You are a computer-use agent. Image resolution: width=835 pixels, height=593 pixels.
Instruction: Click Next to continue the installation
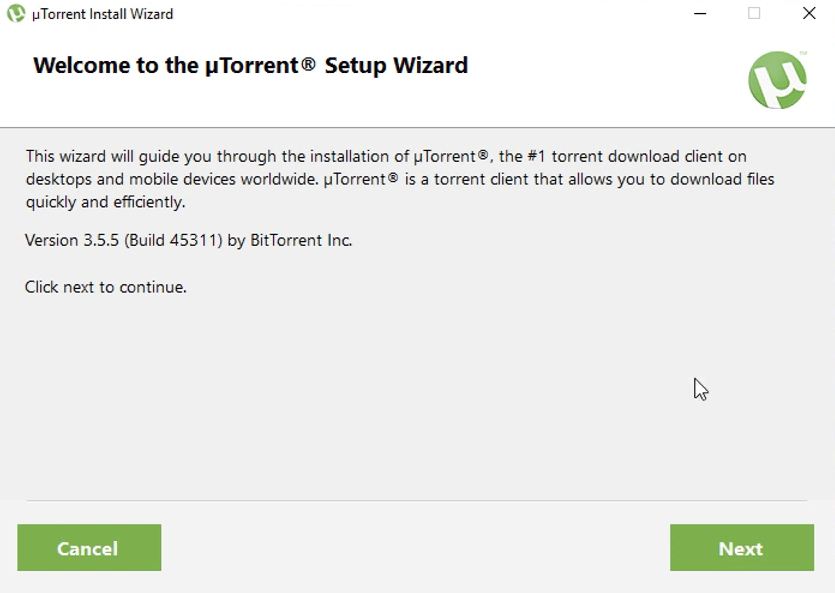click(741, 548)
